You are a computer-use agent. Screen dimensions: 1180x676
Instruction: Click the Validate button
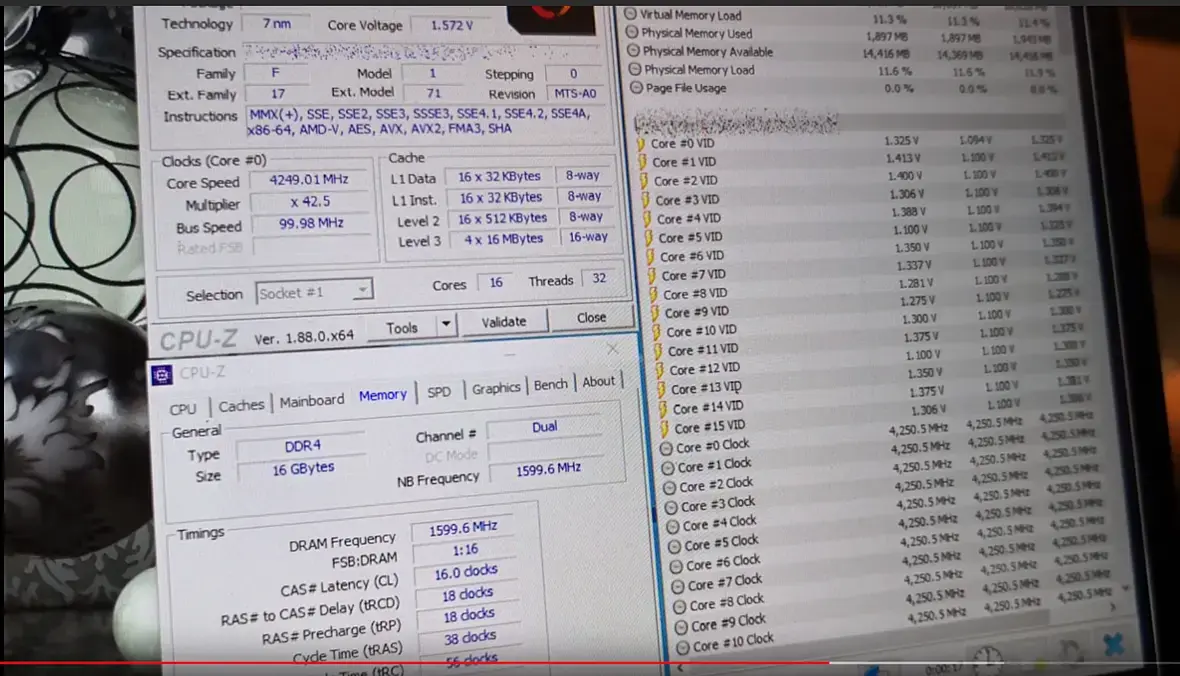point(503,321)
